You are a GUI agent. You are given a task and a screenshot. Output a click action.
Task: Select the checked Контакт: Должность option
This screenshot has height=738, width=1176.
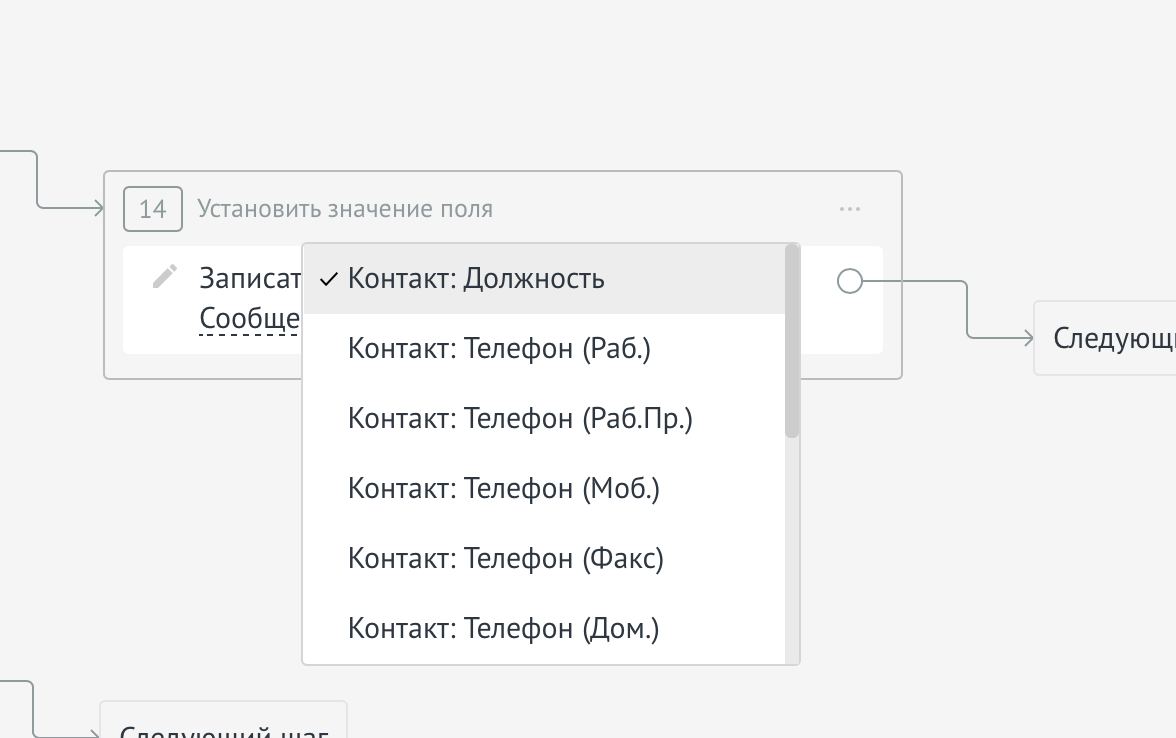point(476,279)
